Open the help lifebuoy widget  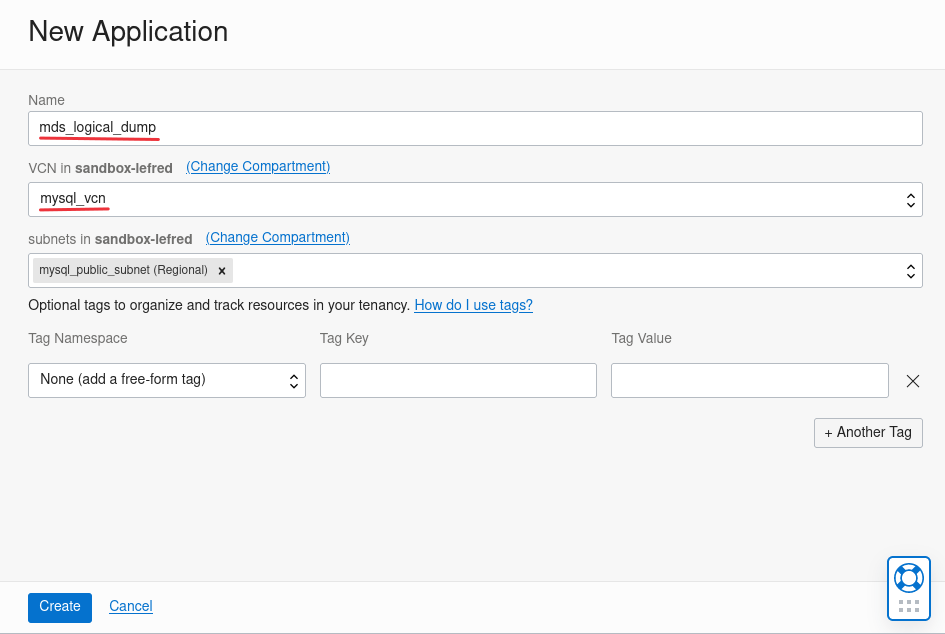click(908, 577)
